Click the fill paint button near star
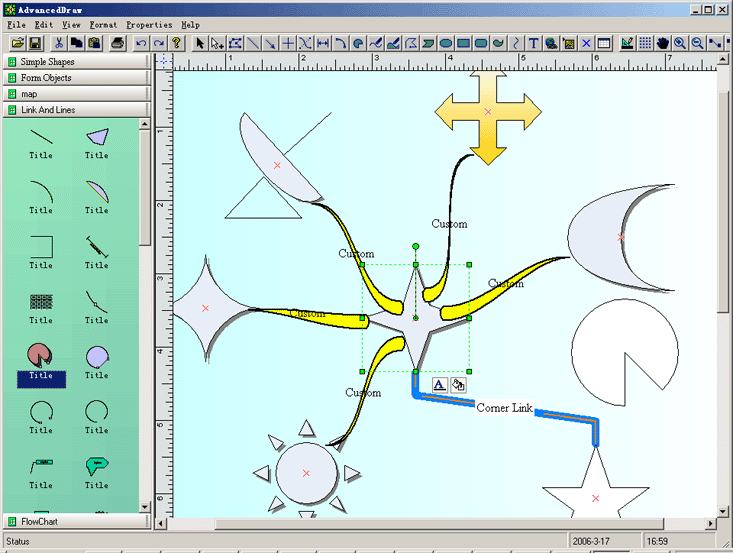The height and width of the screenshot is (553, 733). click(458, 385)
